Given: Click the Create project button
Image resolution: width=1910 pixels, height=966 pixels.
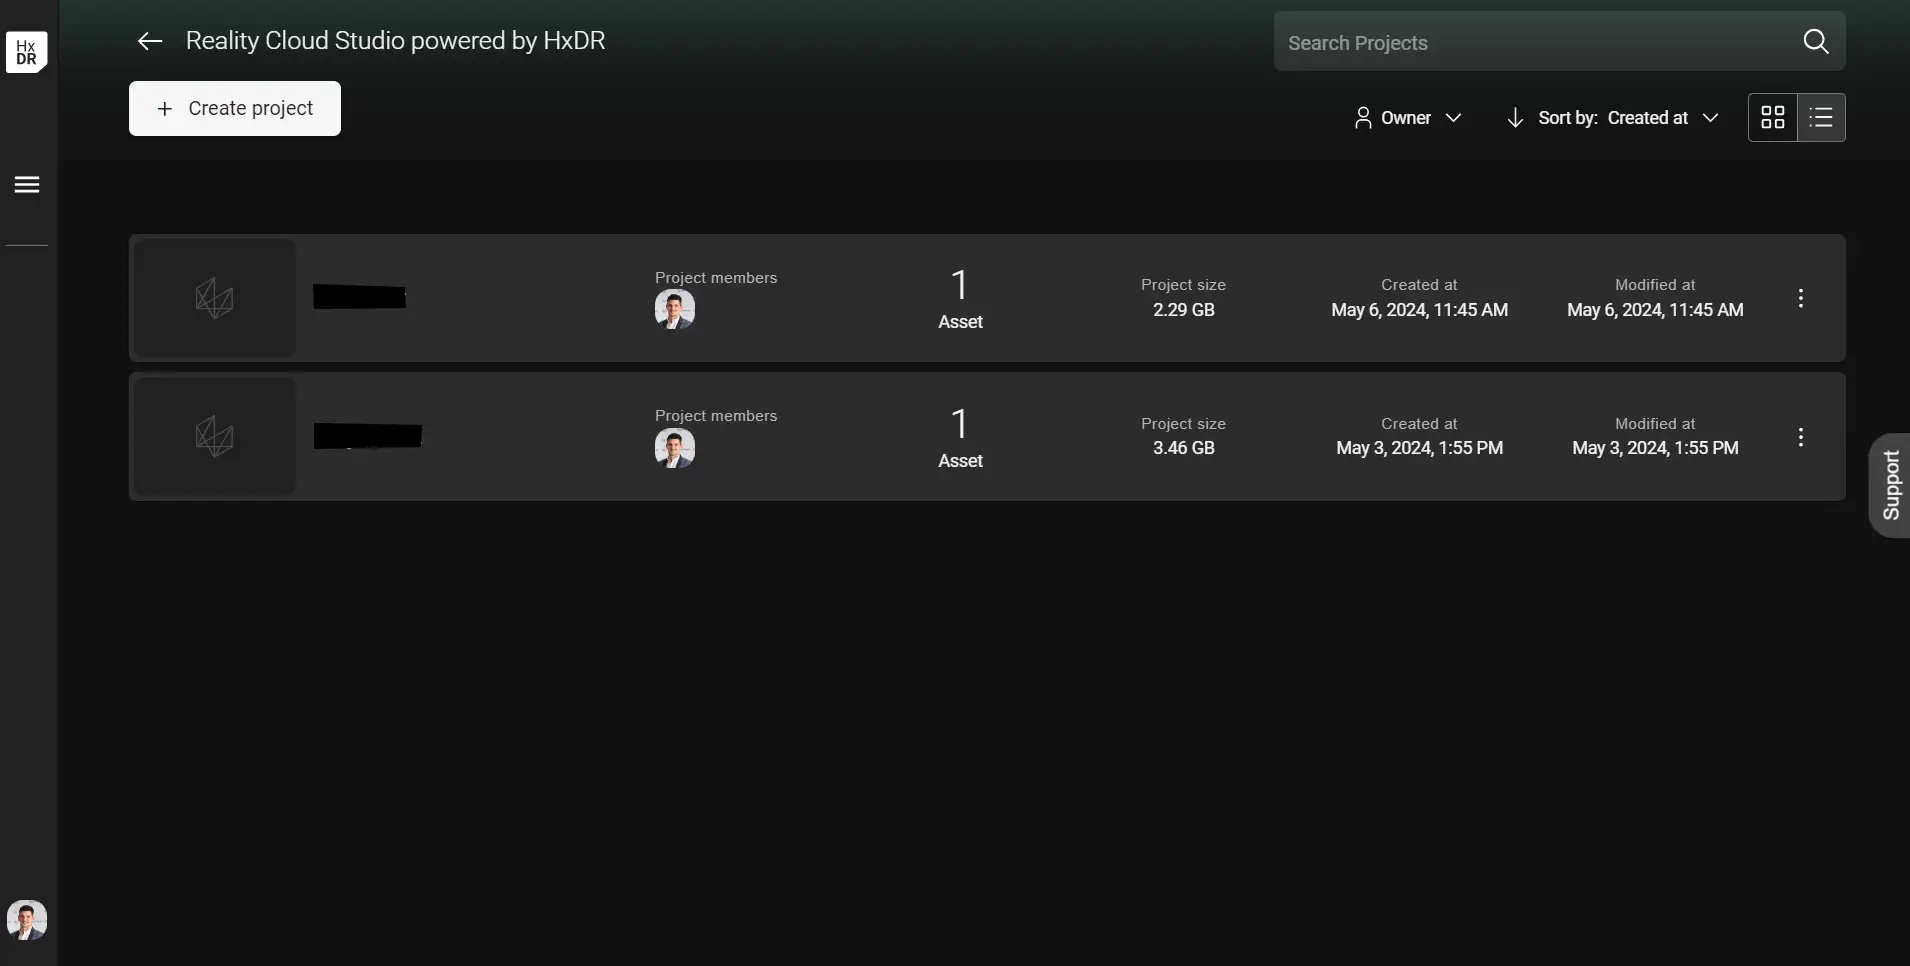Looking at the screenshot, I should pyautogui.click(x=235, y=109).
